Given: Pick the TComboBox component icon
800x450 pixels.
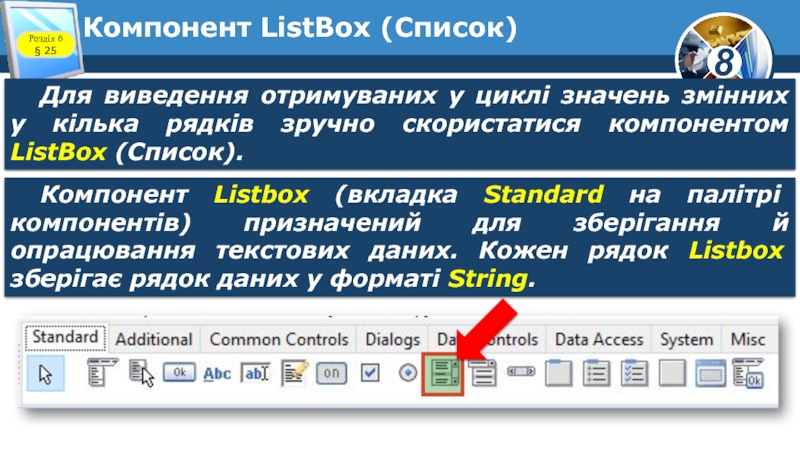Looking at the screenshot, I should pyautogui.click(x=482, y=372).
